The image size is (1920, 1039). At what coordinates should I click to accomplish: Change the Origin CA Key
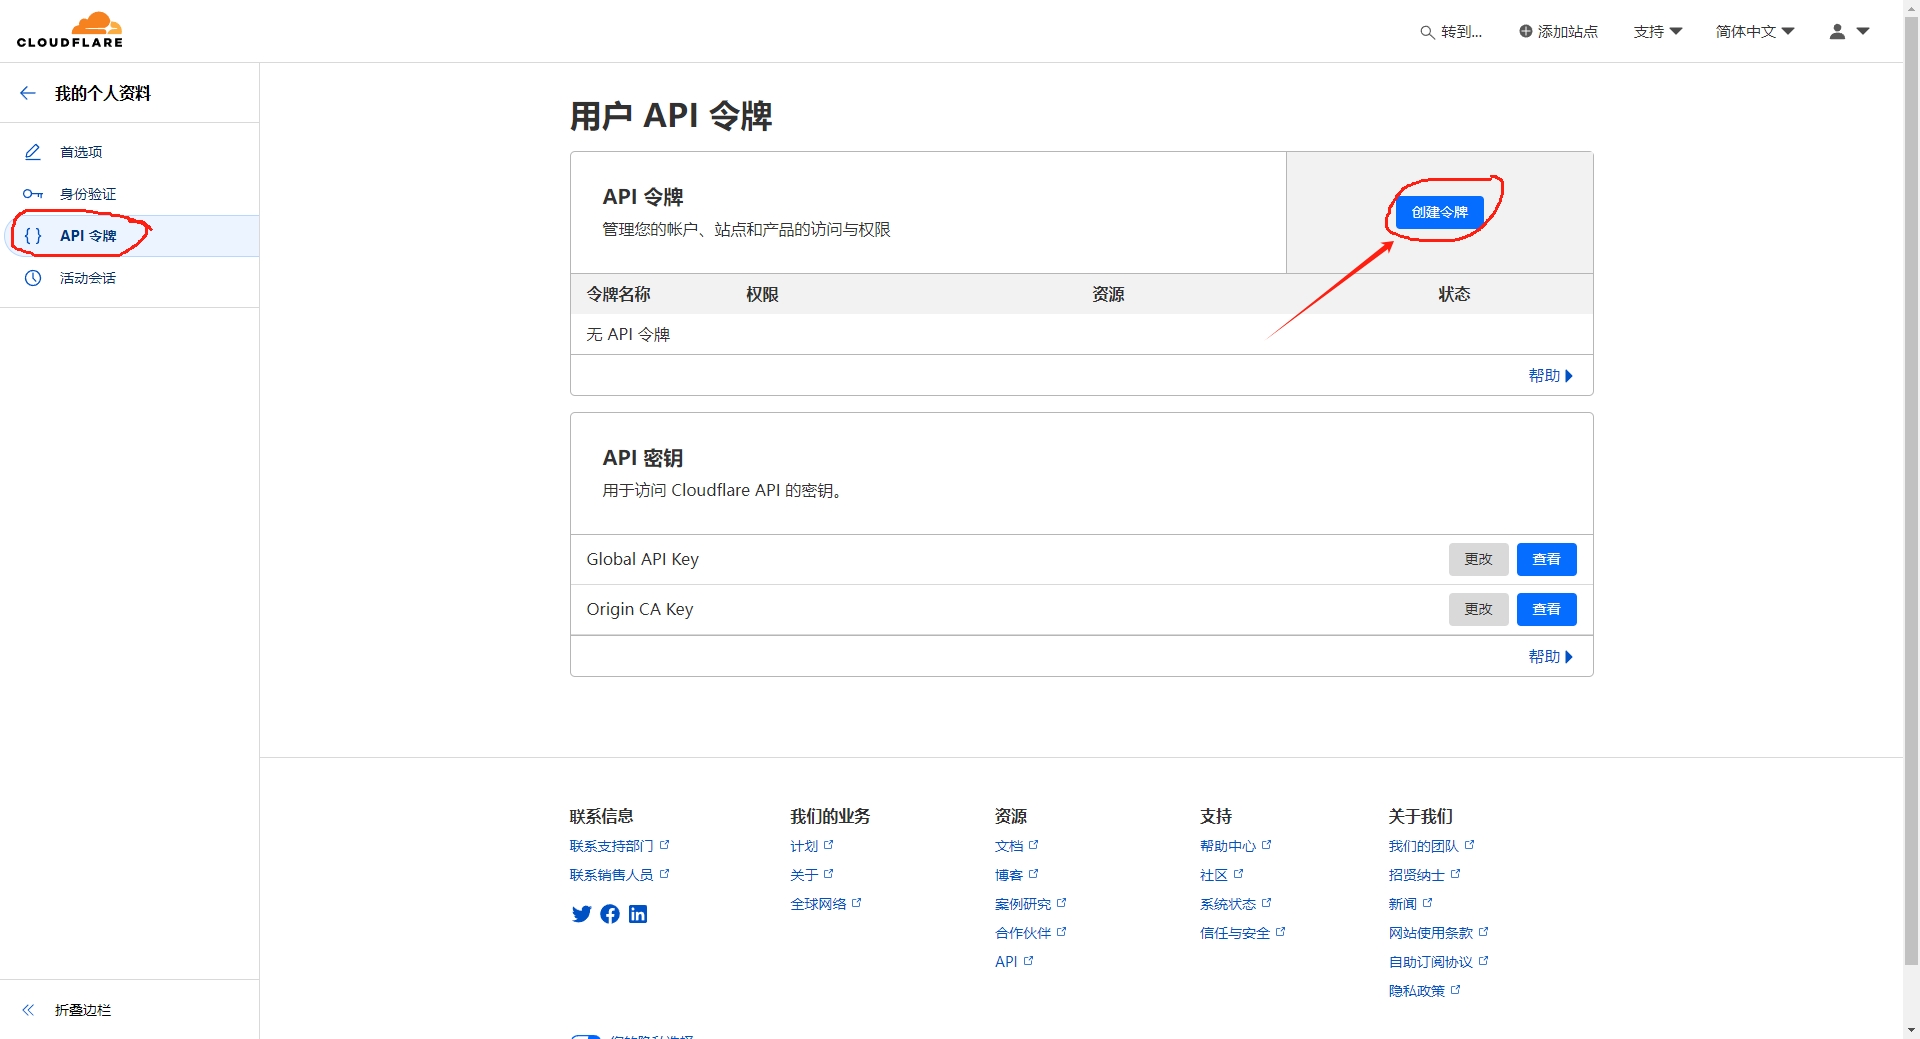[x=1478, y=609]
